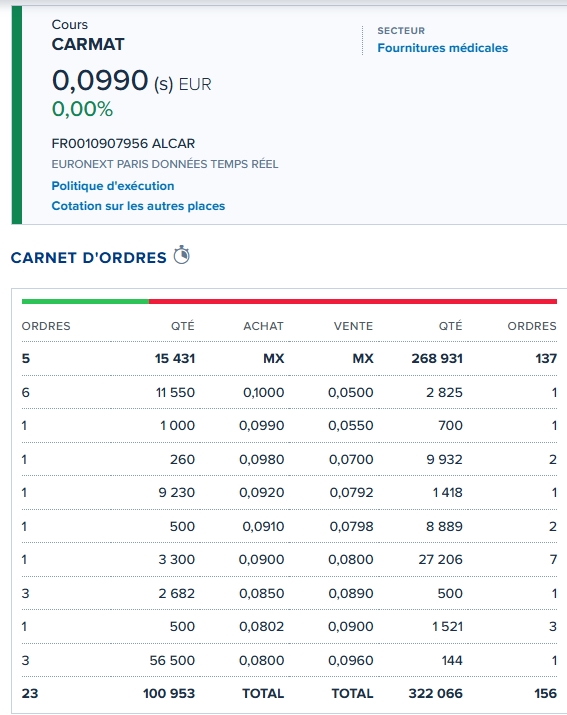The image size is (567, 715).
Task: Select the CARMAT stock name heading
Action: tap(88, 44)
